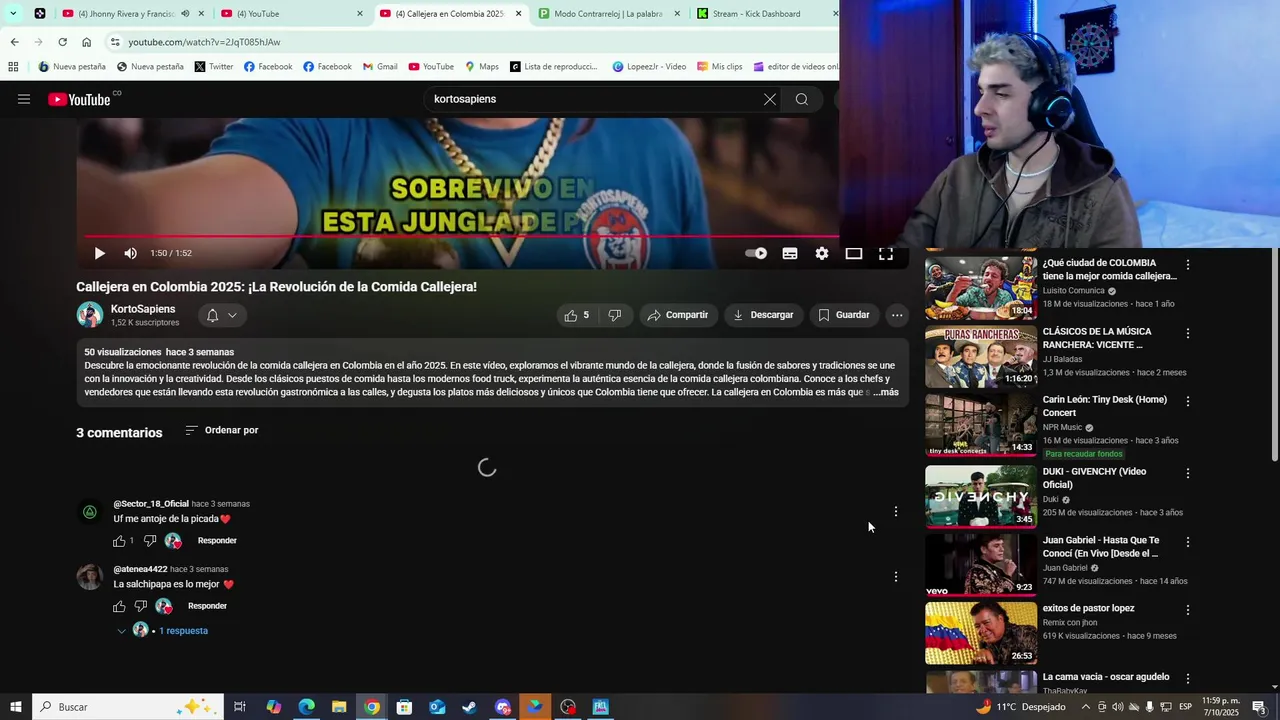Like the video with thumbs up
The width and height of the screenshot is (1280, 720).
(x=578, y=315)
